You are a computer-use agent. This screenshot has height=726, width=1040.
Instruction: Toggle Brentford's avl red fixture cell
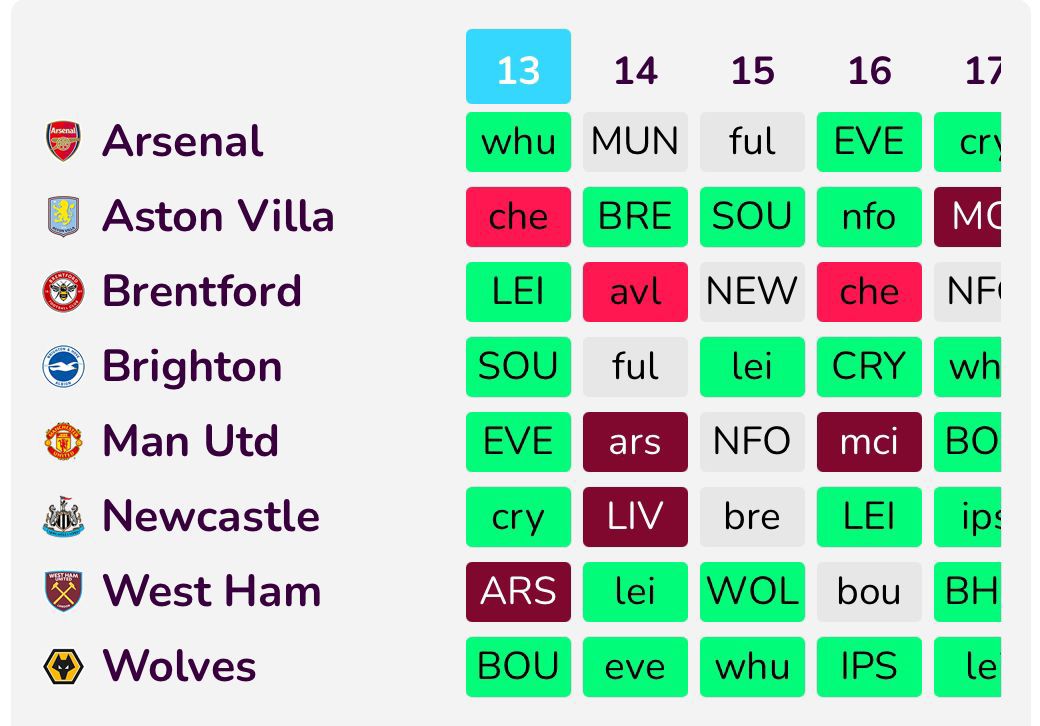[x=636, y=291]
